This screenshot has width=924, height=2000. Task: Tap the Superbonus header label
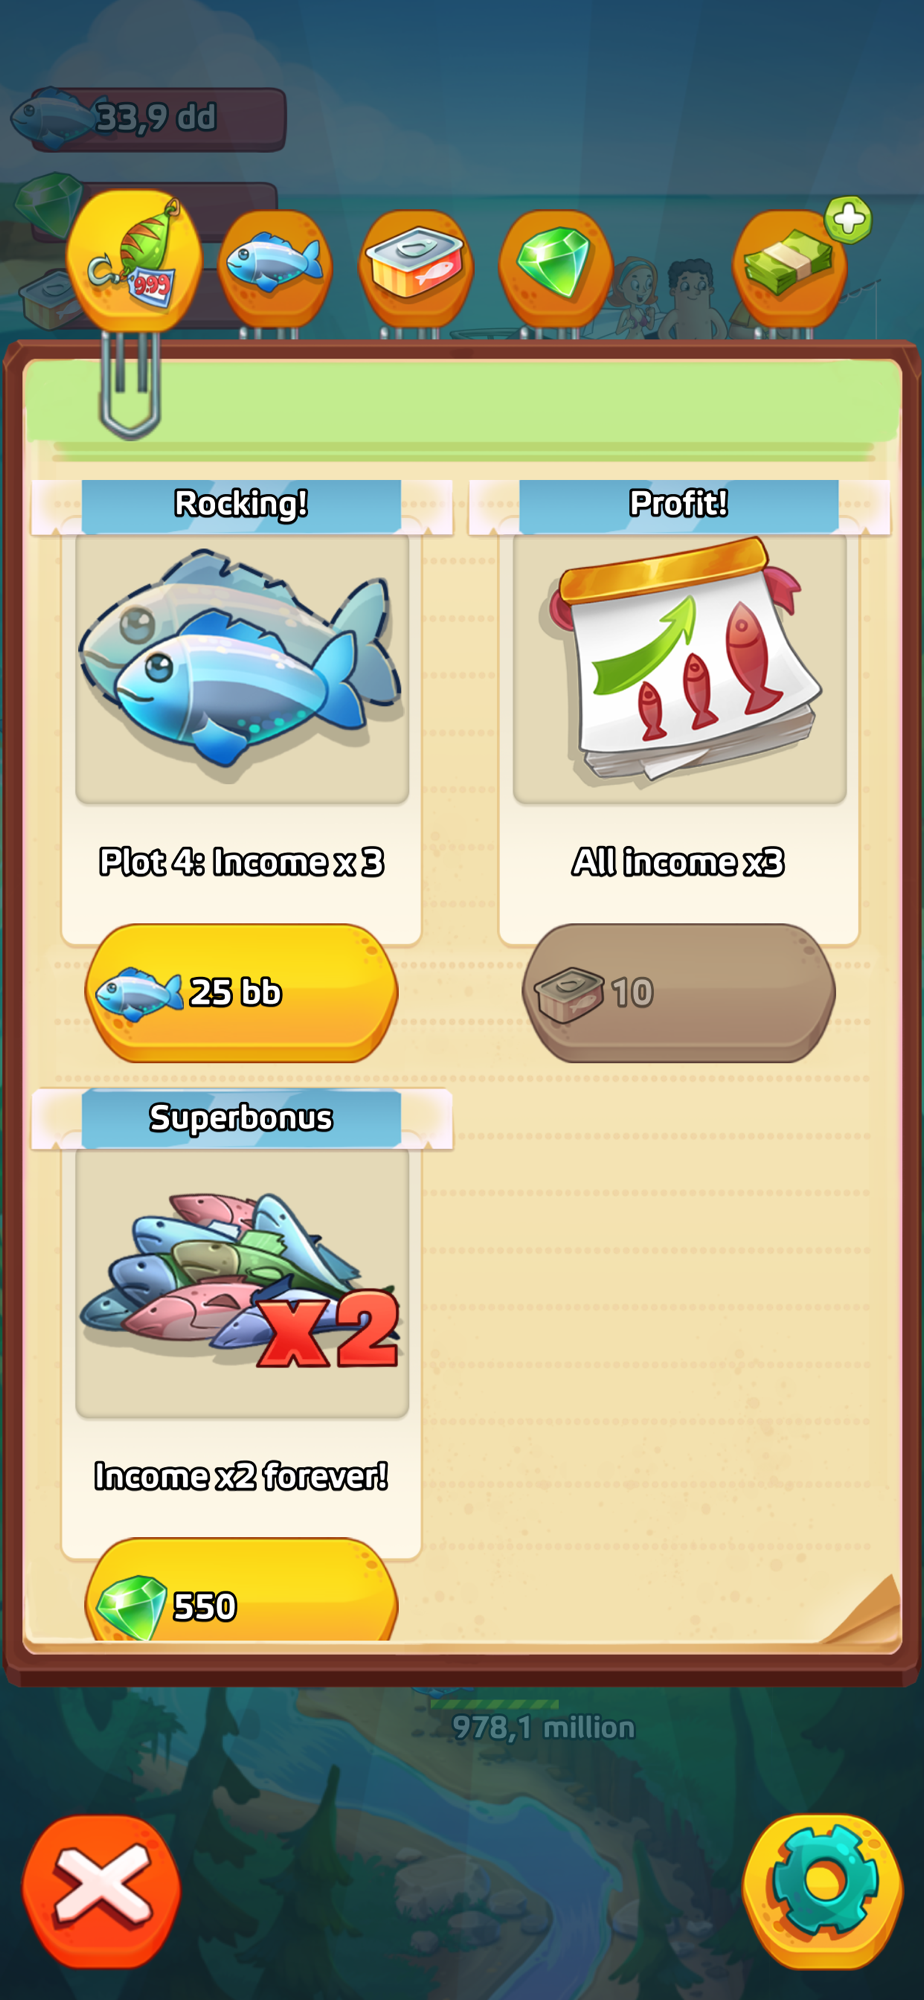[x=241, y=1118]
